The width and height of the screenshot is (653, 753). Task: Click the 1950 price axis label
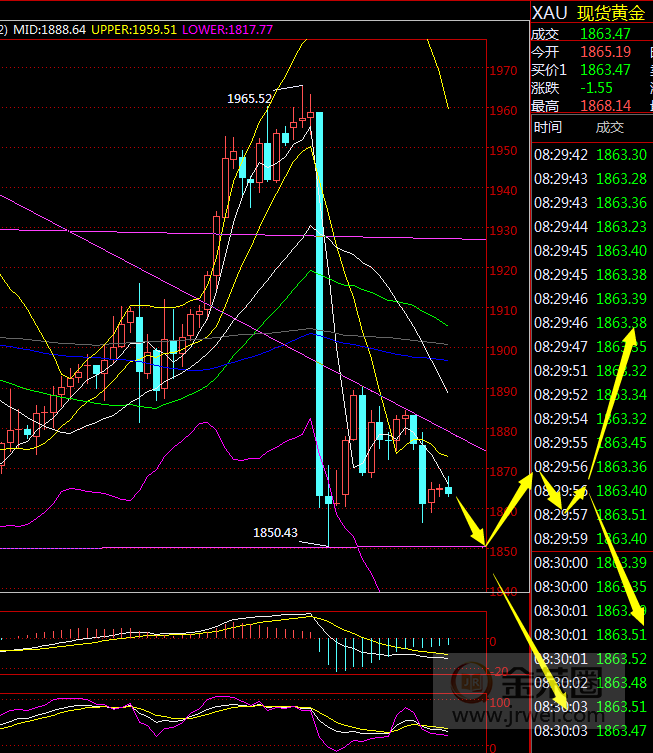pos(503,151)
